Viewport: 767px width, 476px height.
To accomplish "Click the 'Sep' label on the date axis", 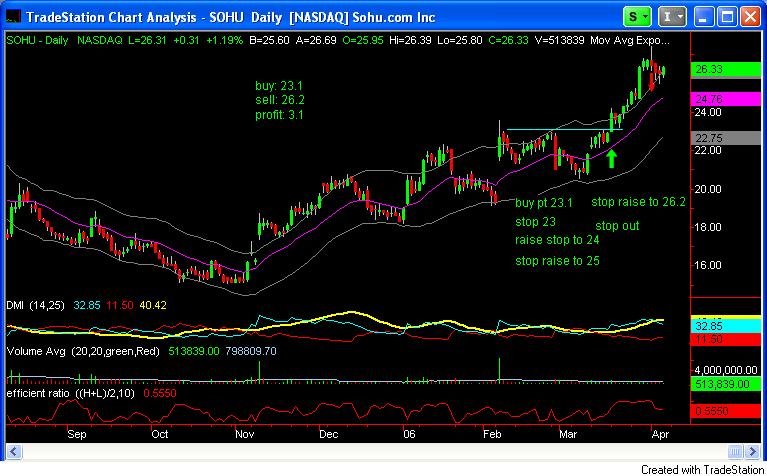I will (x=77, y=434).
